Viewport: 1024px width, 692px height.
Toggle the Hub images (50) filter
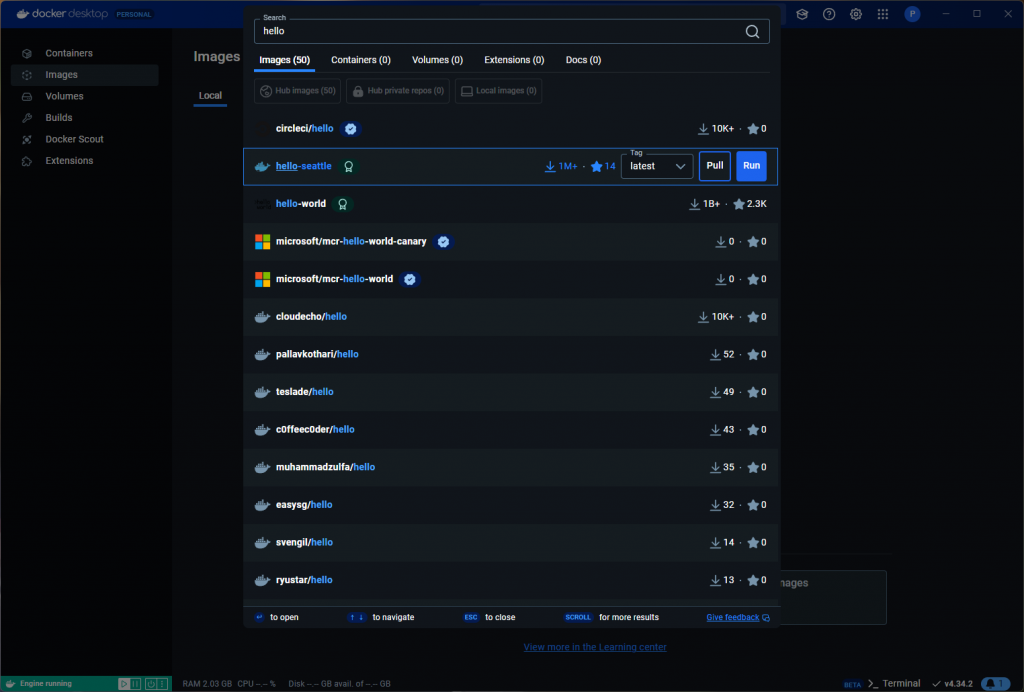coord(297,91)
